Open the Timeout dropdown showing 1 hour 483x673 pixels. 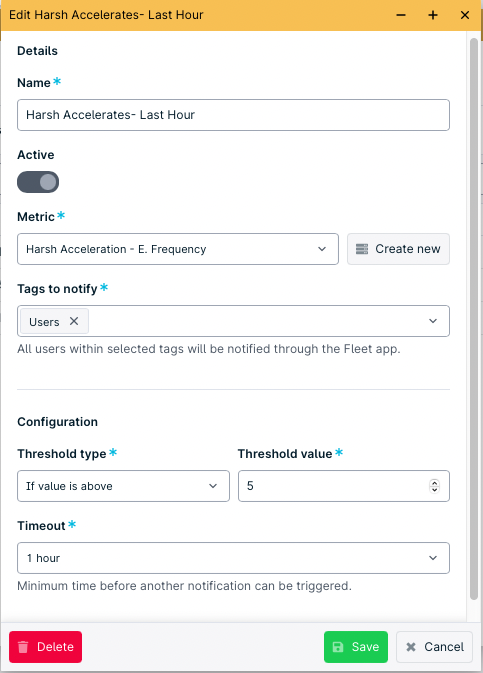tap(233, 558)
